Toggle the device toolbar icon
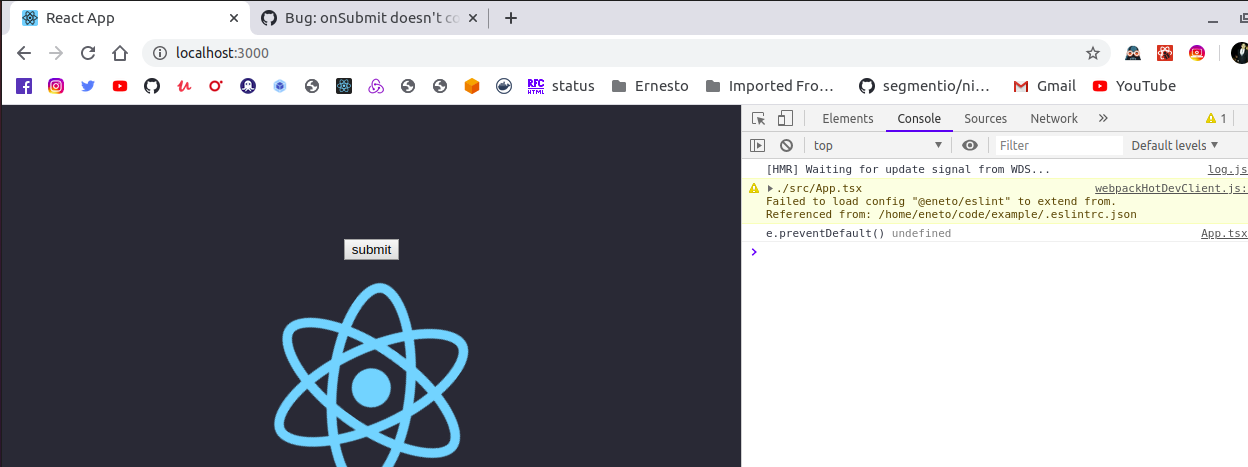Screen dimensions: 1248x467 click(785, 118)
